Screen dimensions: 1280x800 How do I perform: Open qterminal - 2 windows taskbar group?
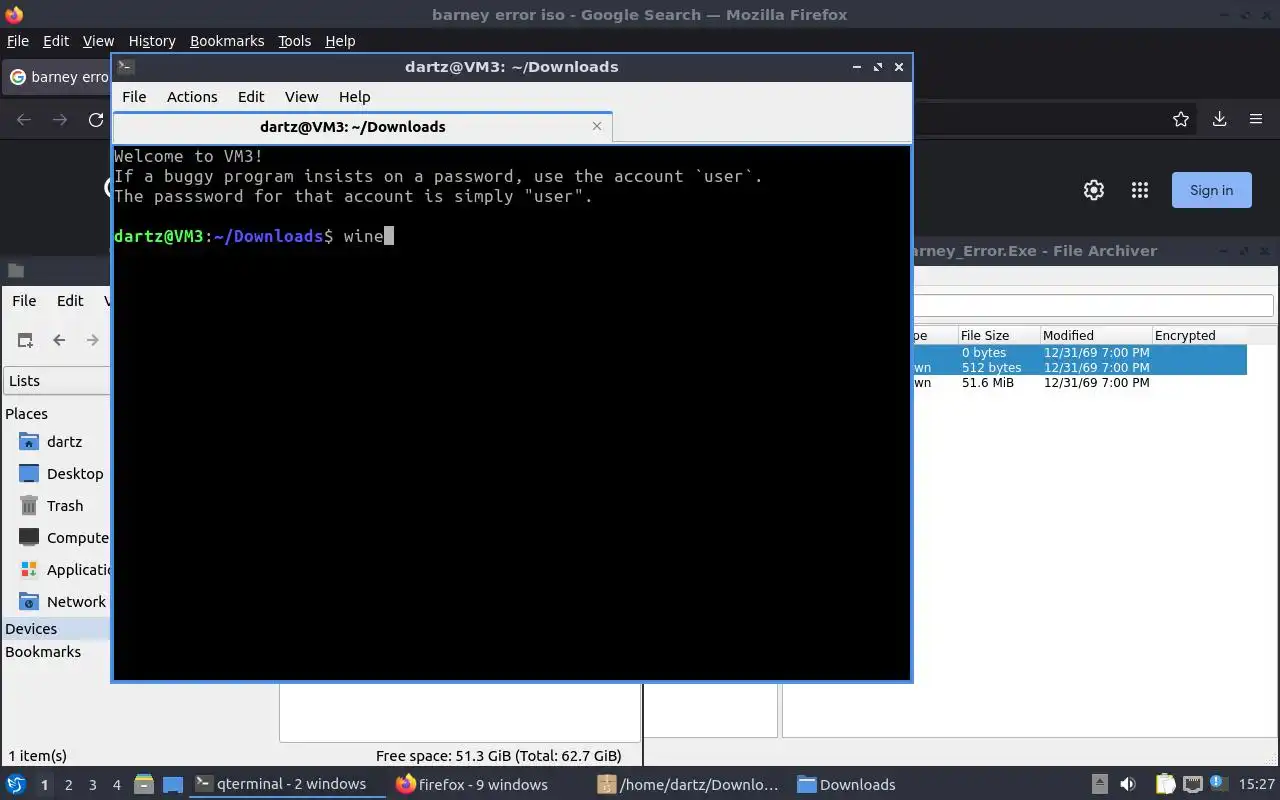click(288, 785)
